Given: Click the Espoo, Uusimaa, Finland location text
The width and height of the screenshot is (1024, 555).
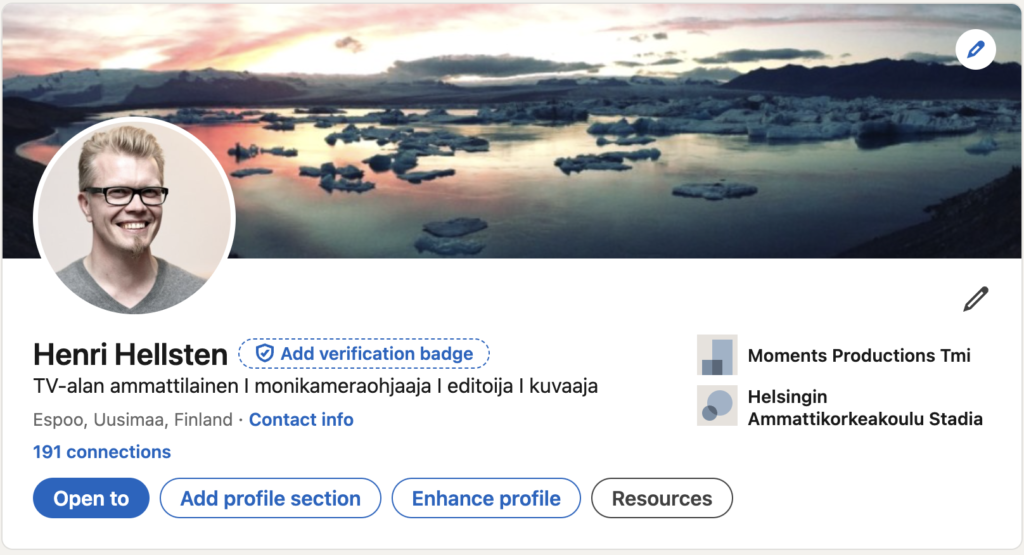Looking at the screenshot, I should (133, 420).
